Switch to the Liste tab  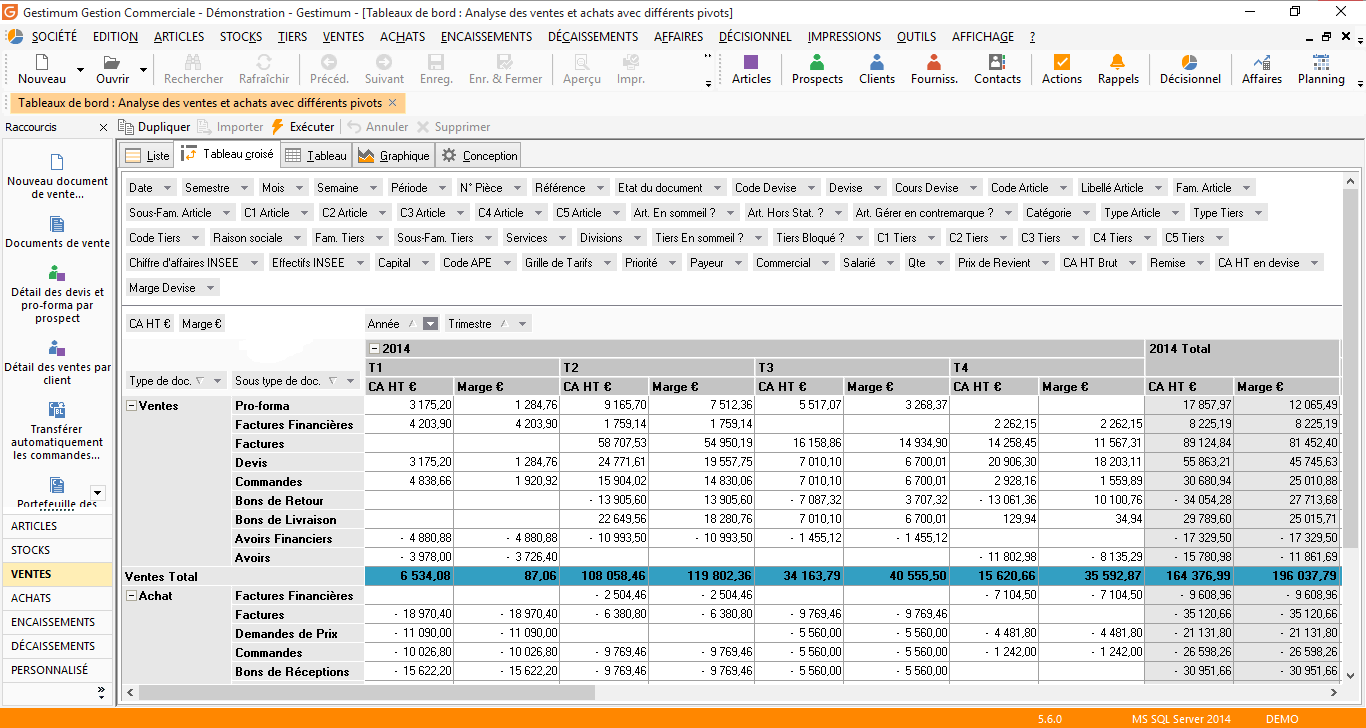click(147, 155)
